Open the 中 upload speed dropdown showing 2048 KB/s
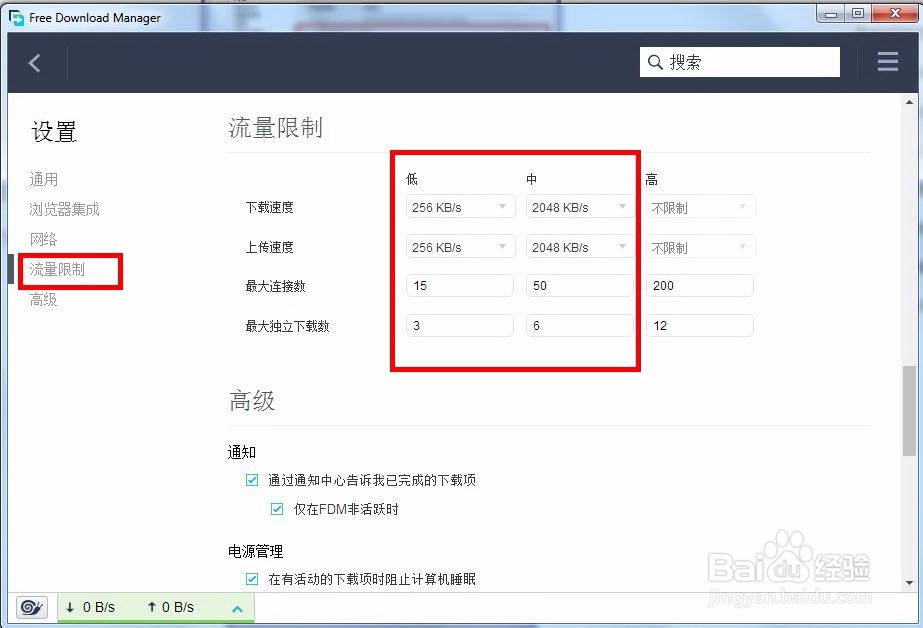Image resolution: width=923 pixels, height=628 pixels. click(x=579, y=246)
